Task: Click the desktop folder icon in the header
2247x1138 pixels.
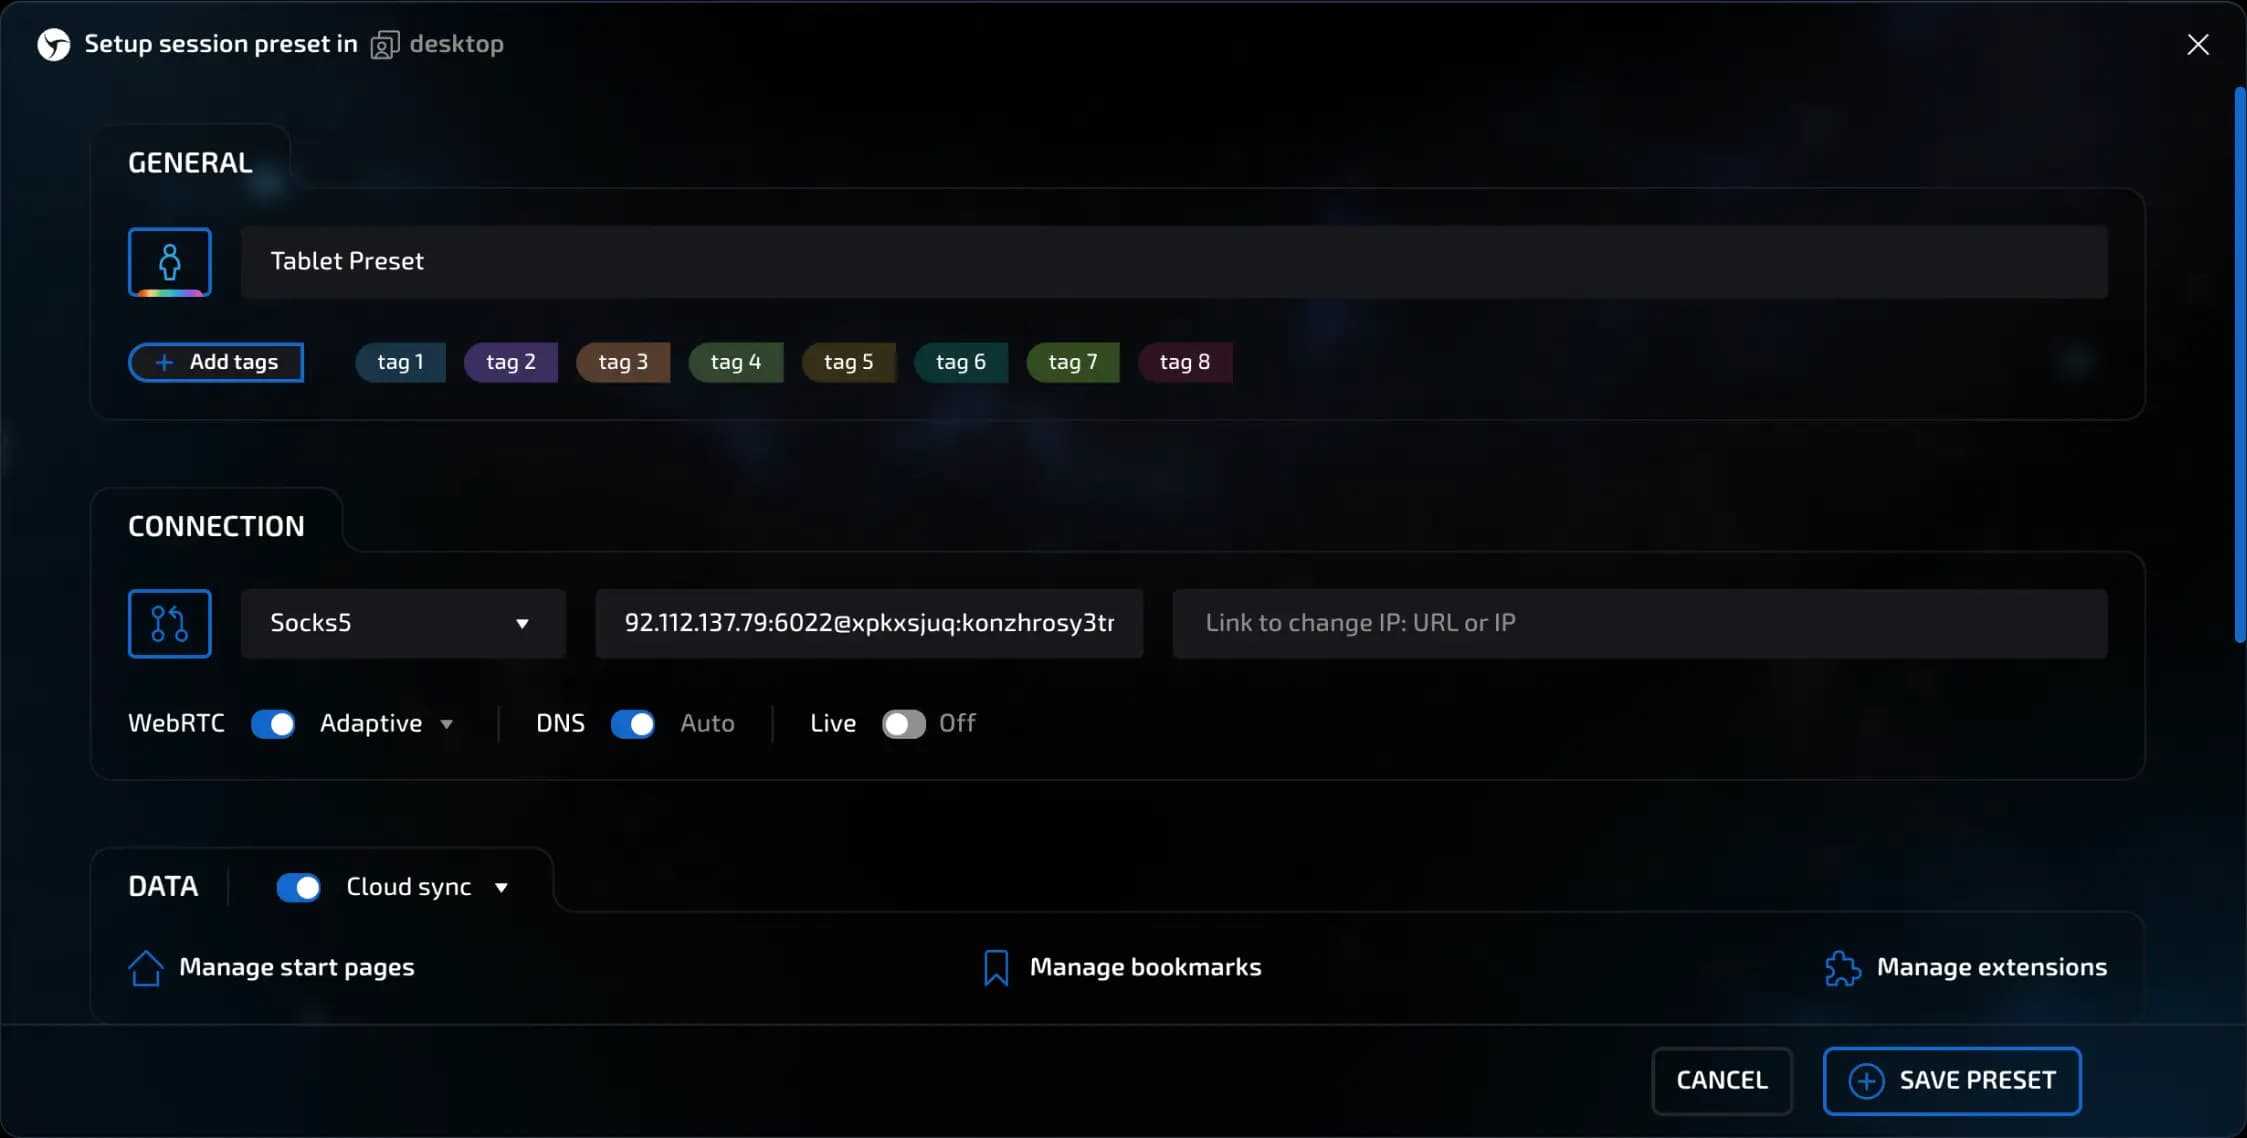Action: pos(384,45)
